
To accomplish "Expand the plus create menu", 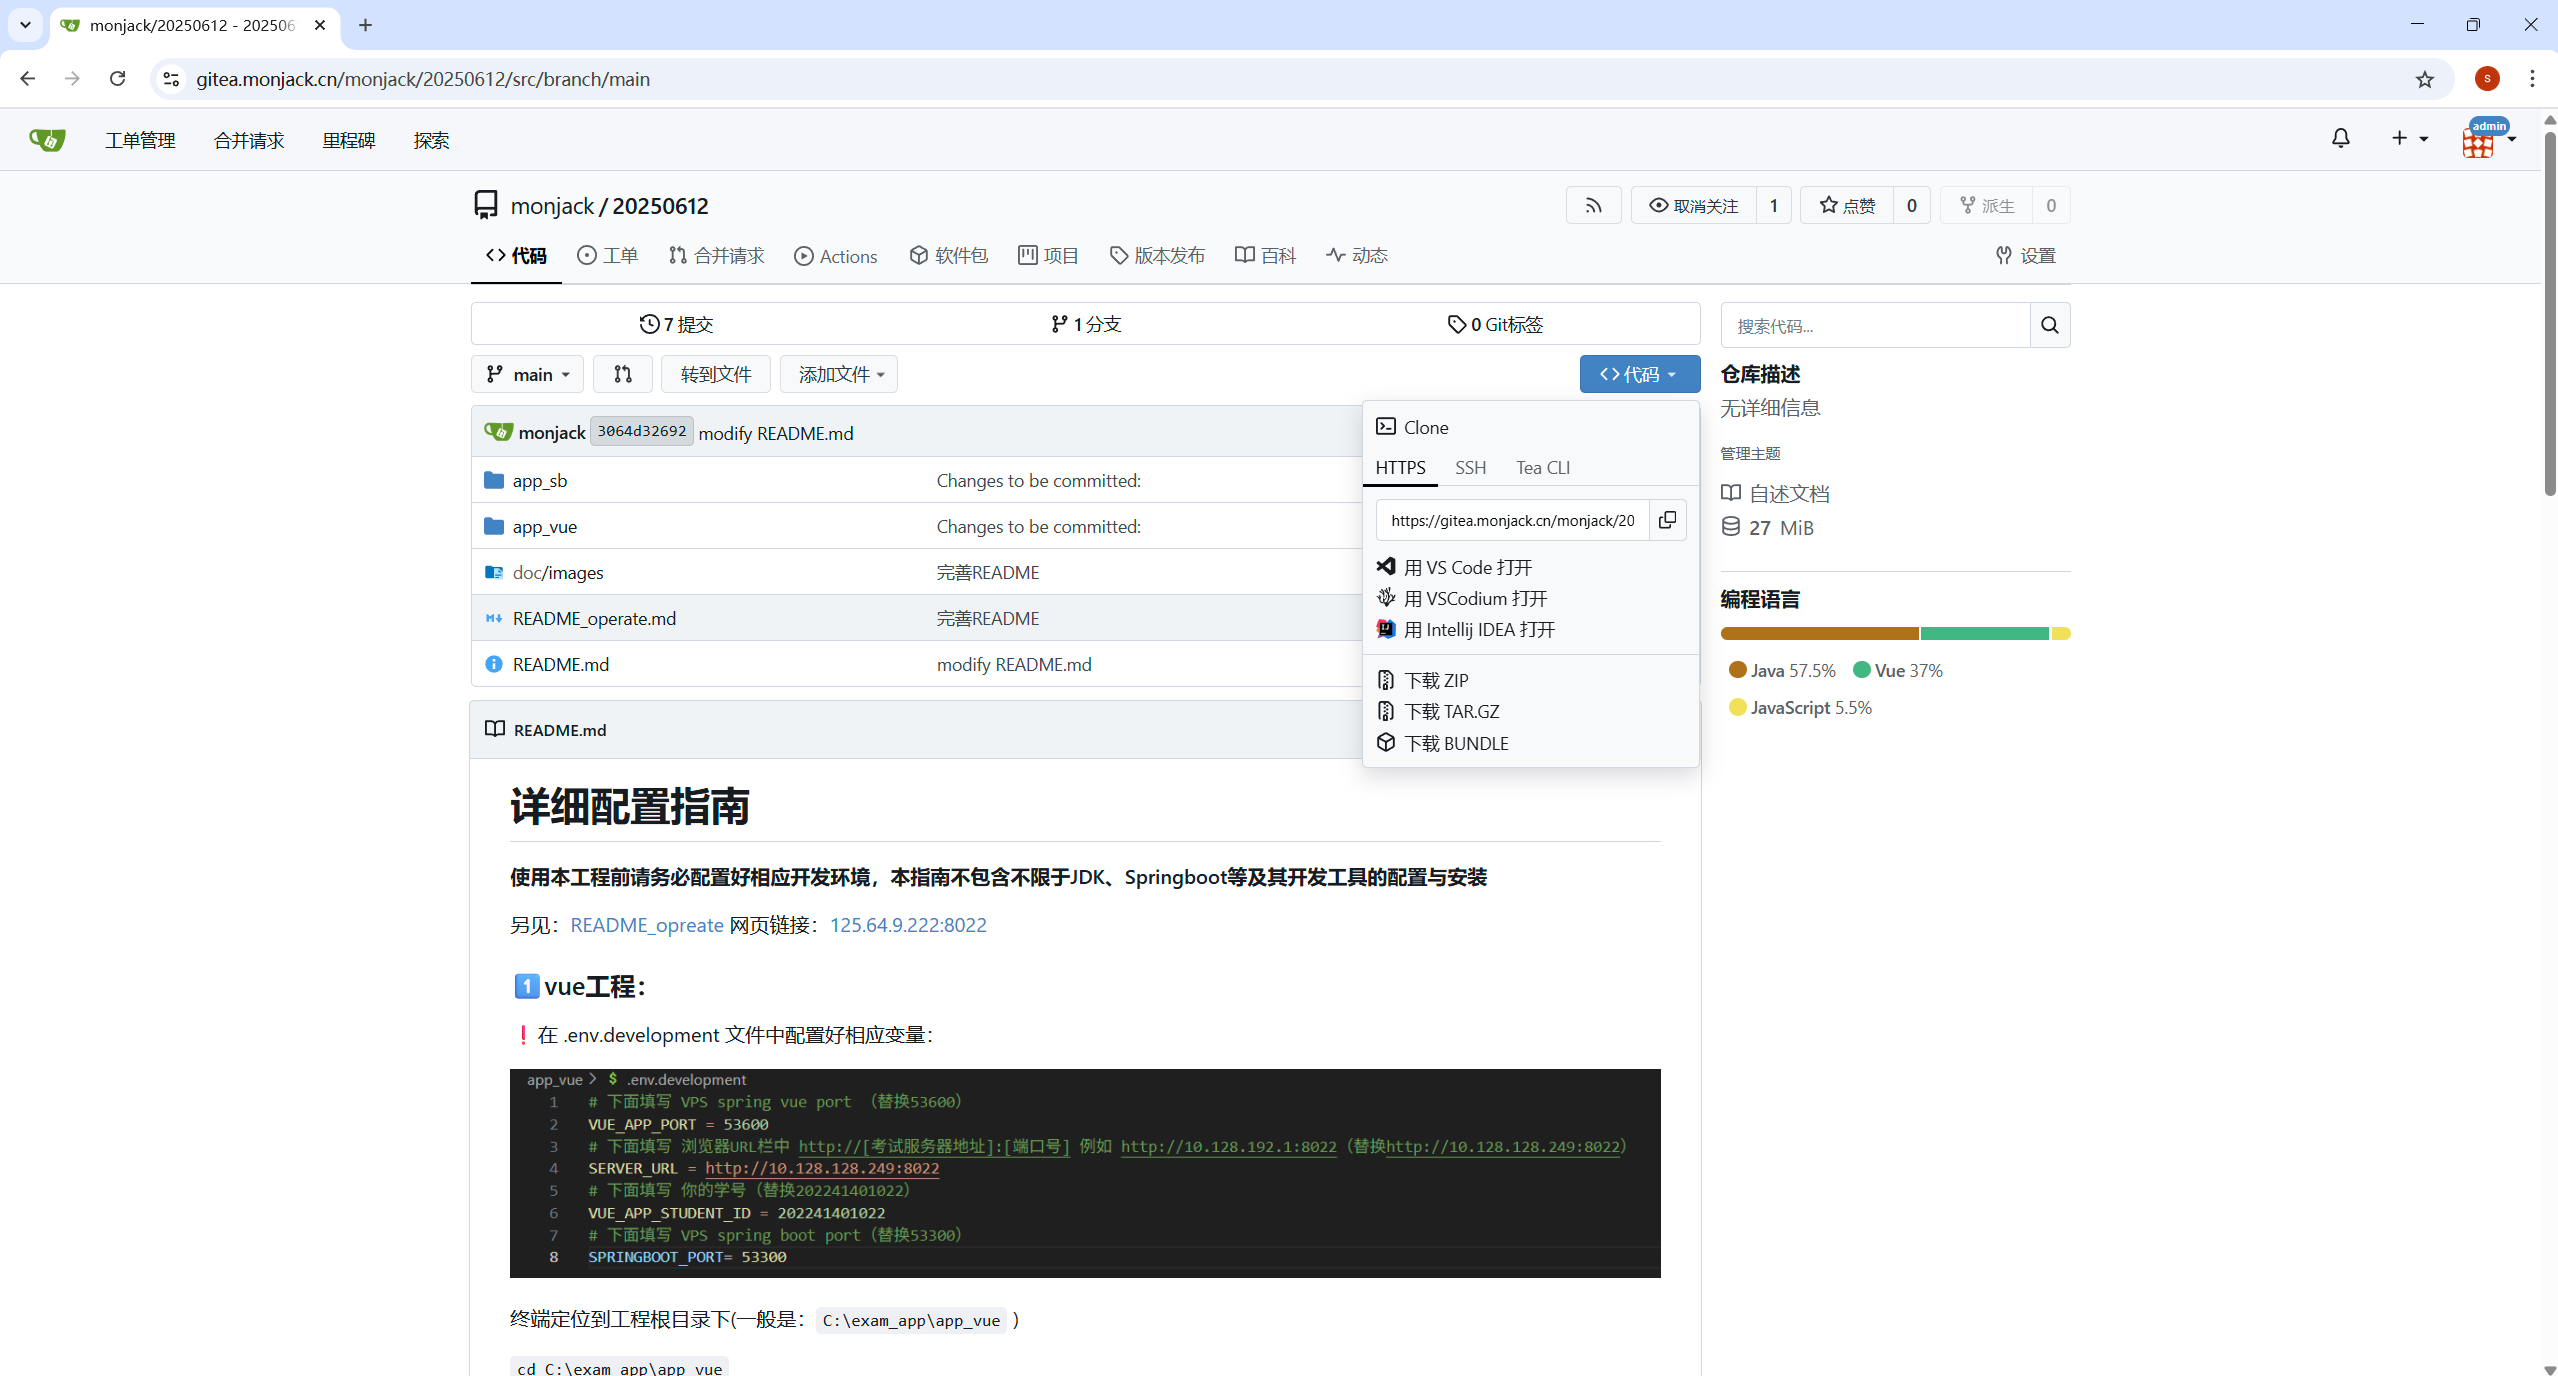I will 2408,139.
